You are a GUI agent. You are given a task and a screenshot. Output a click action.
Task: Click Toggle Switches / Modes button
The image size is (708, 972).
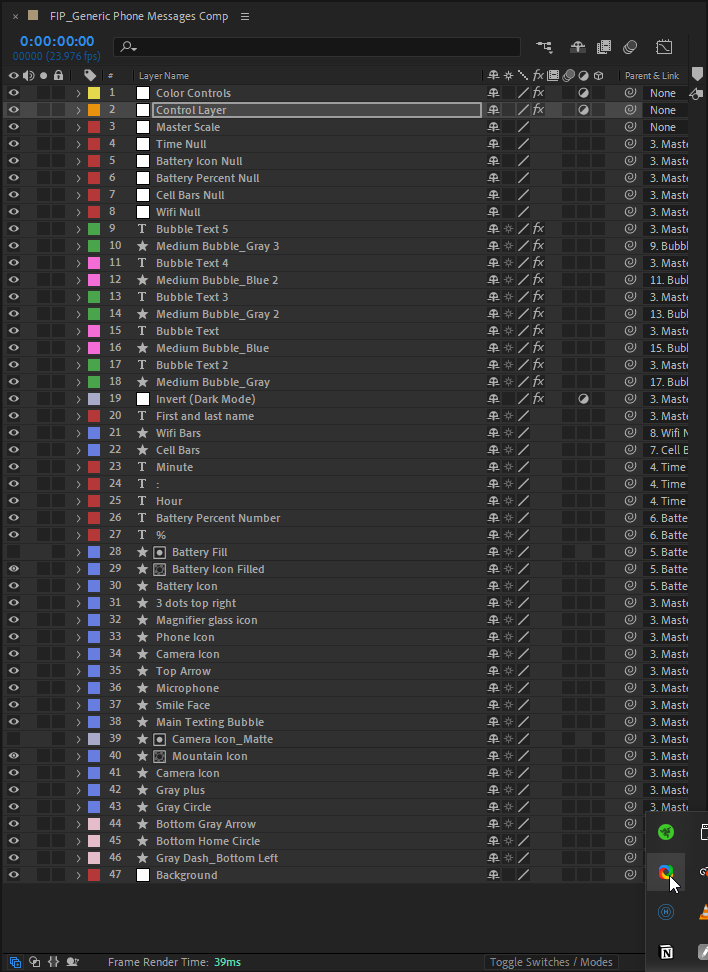pyautogui.click(x=551, y=962)
